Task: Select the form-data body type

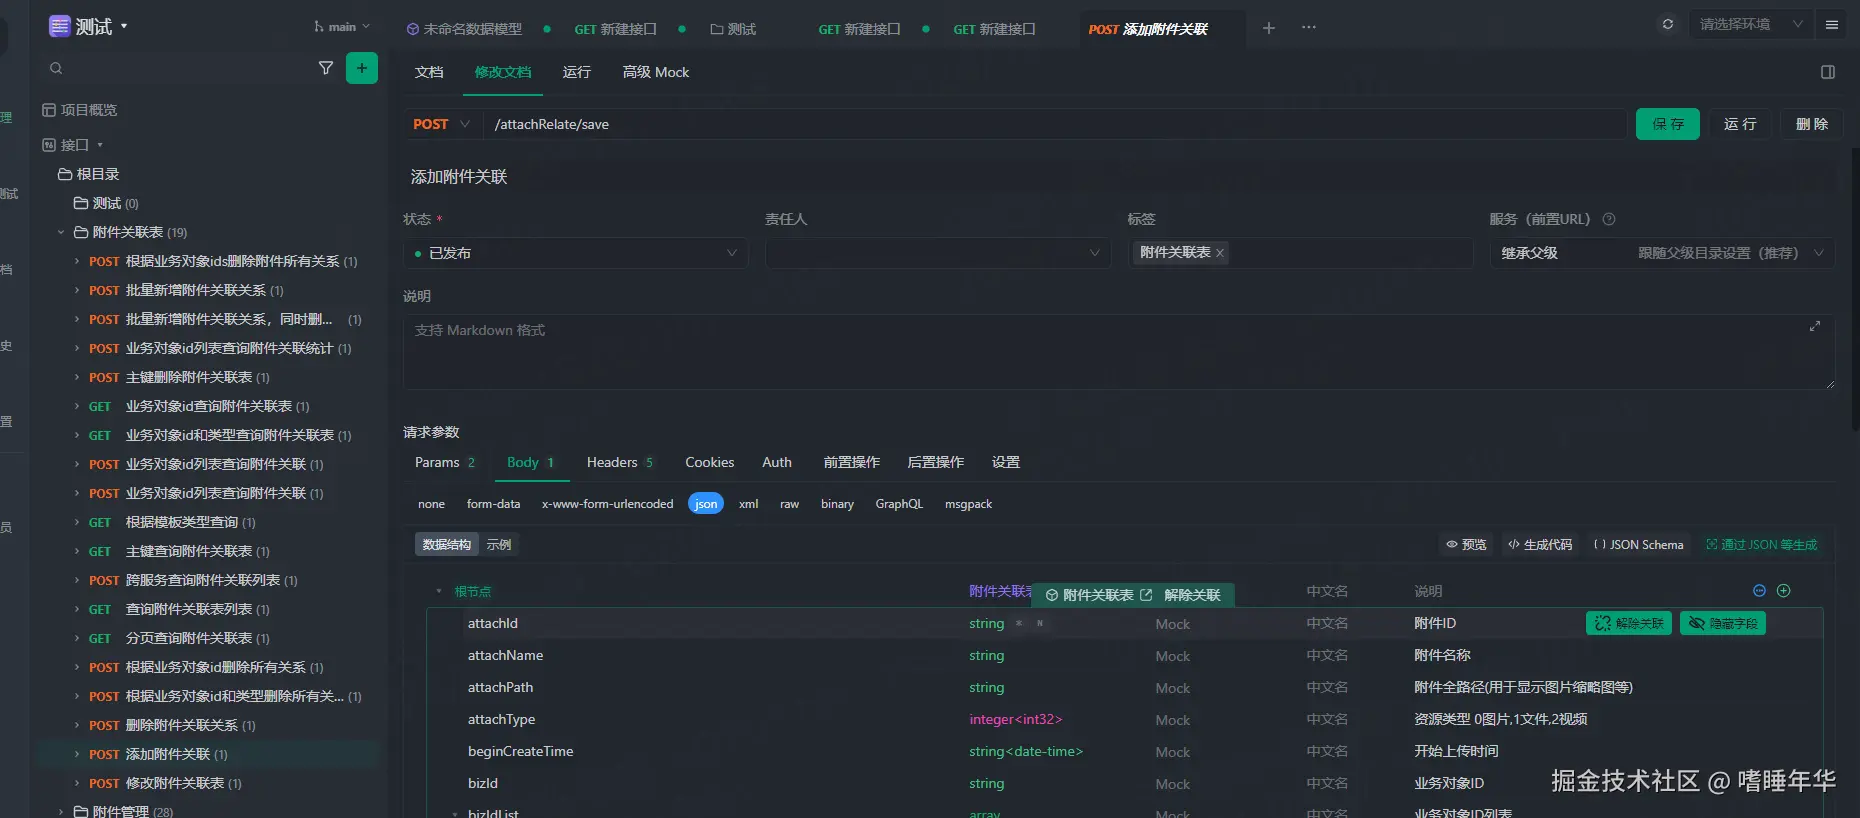Action: (x=493, y=504)
